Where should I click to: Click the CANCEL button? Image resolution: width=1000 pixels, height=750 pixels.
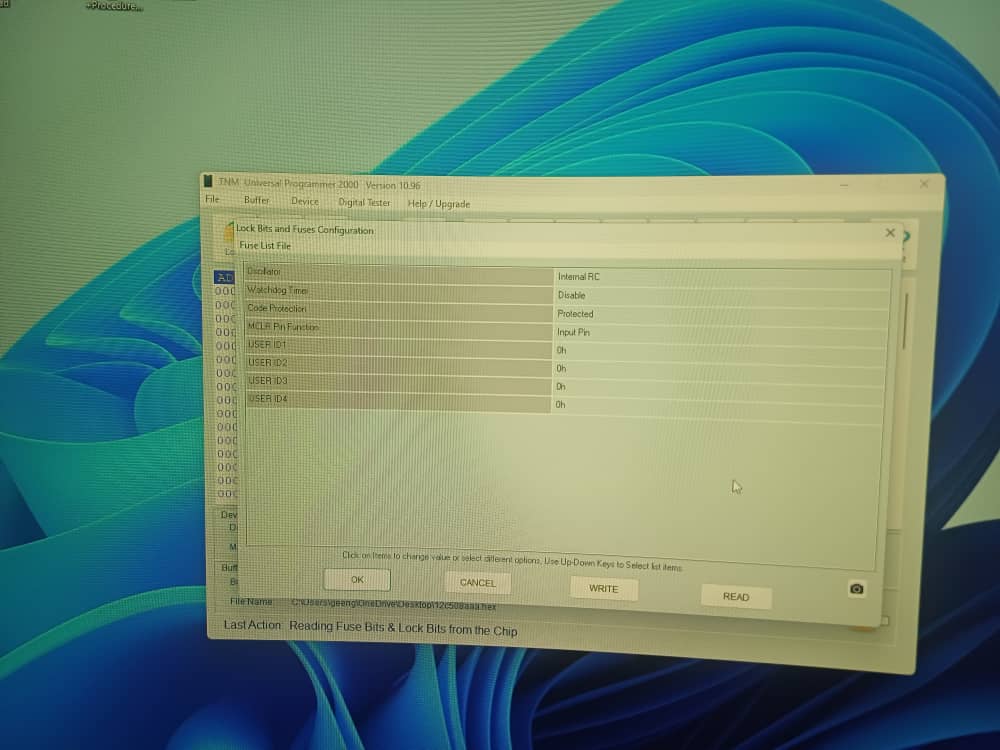478,583
